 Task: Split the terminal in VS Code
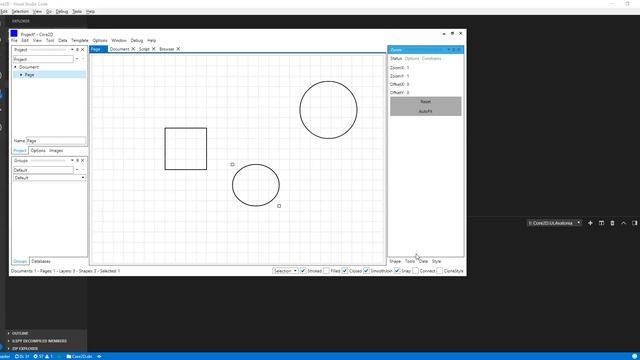[601, 223]
